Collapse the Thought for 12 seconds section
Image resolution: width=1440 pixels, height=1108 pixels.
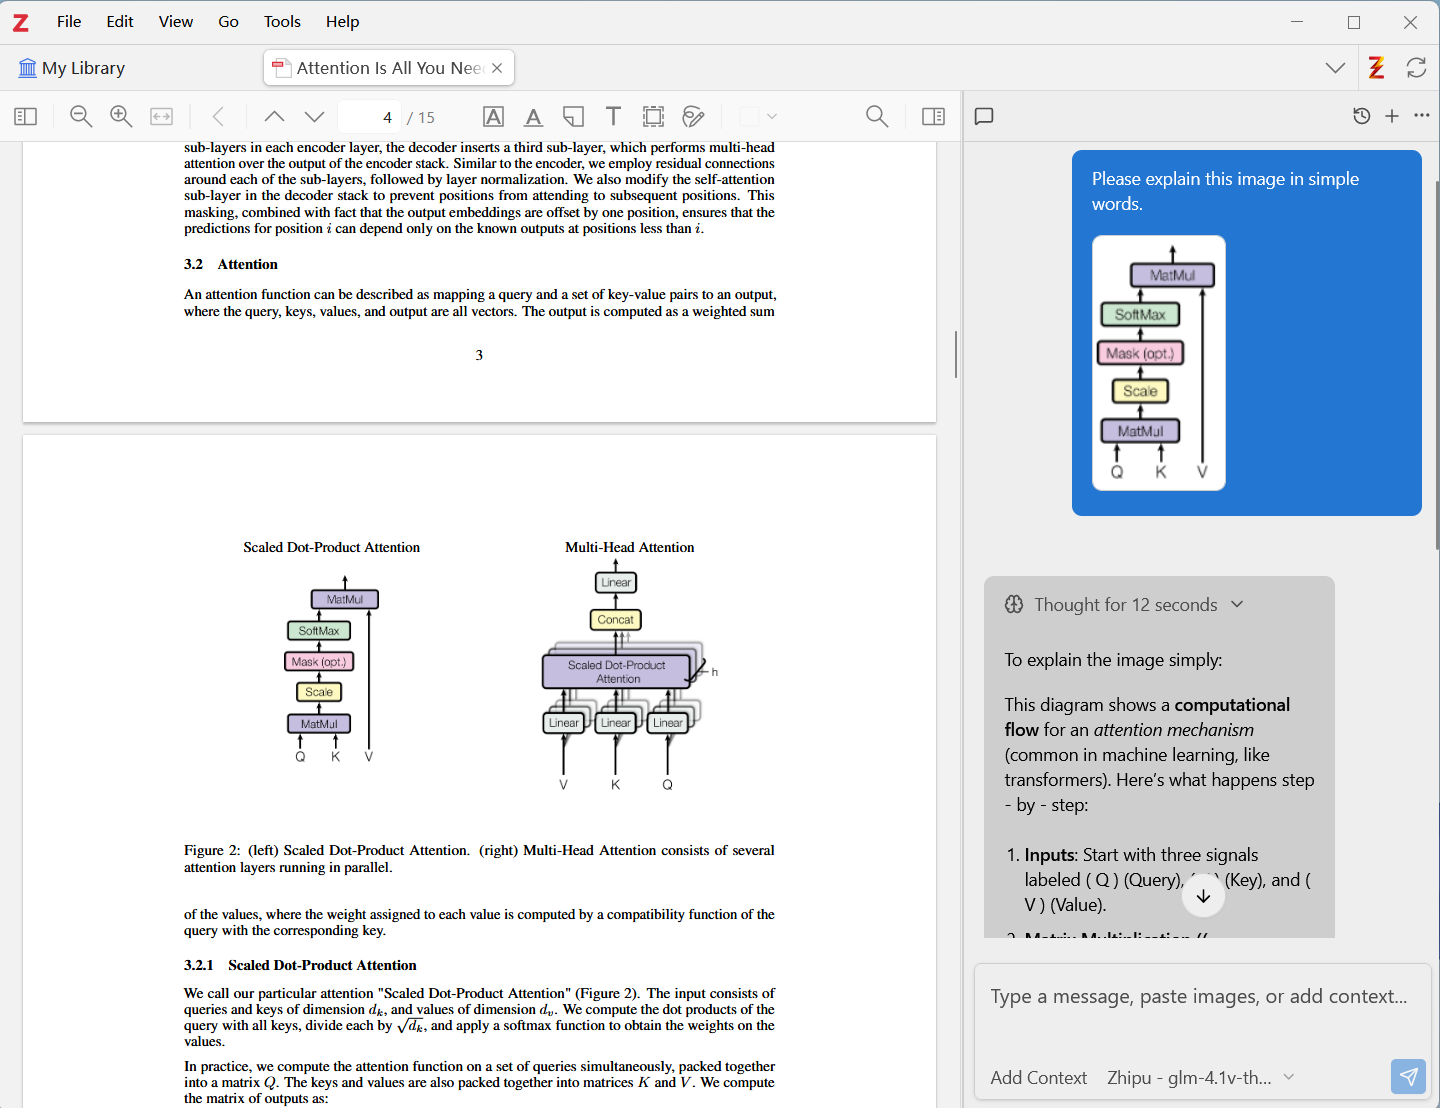1237,604
